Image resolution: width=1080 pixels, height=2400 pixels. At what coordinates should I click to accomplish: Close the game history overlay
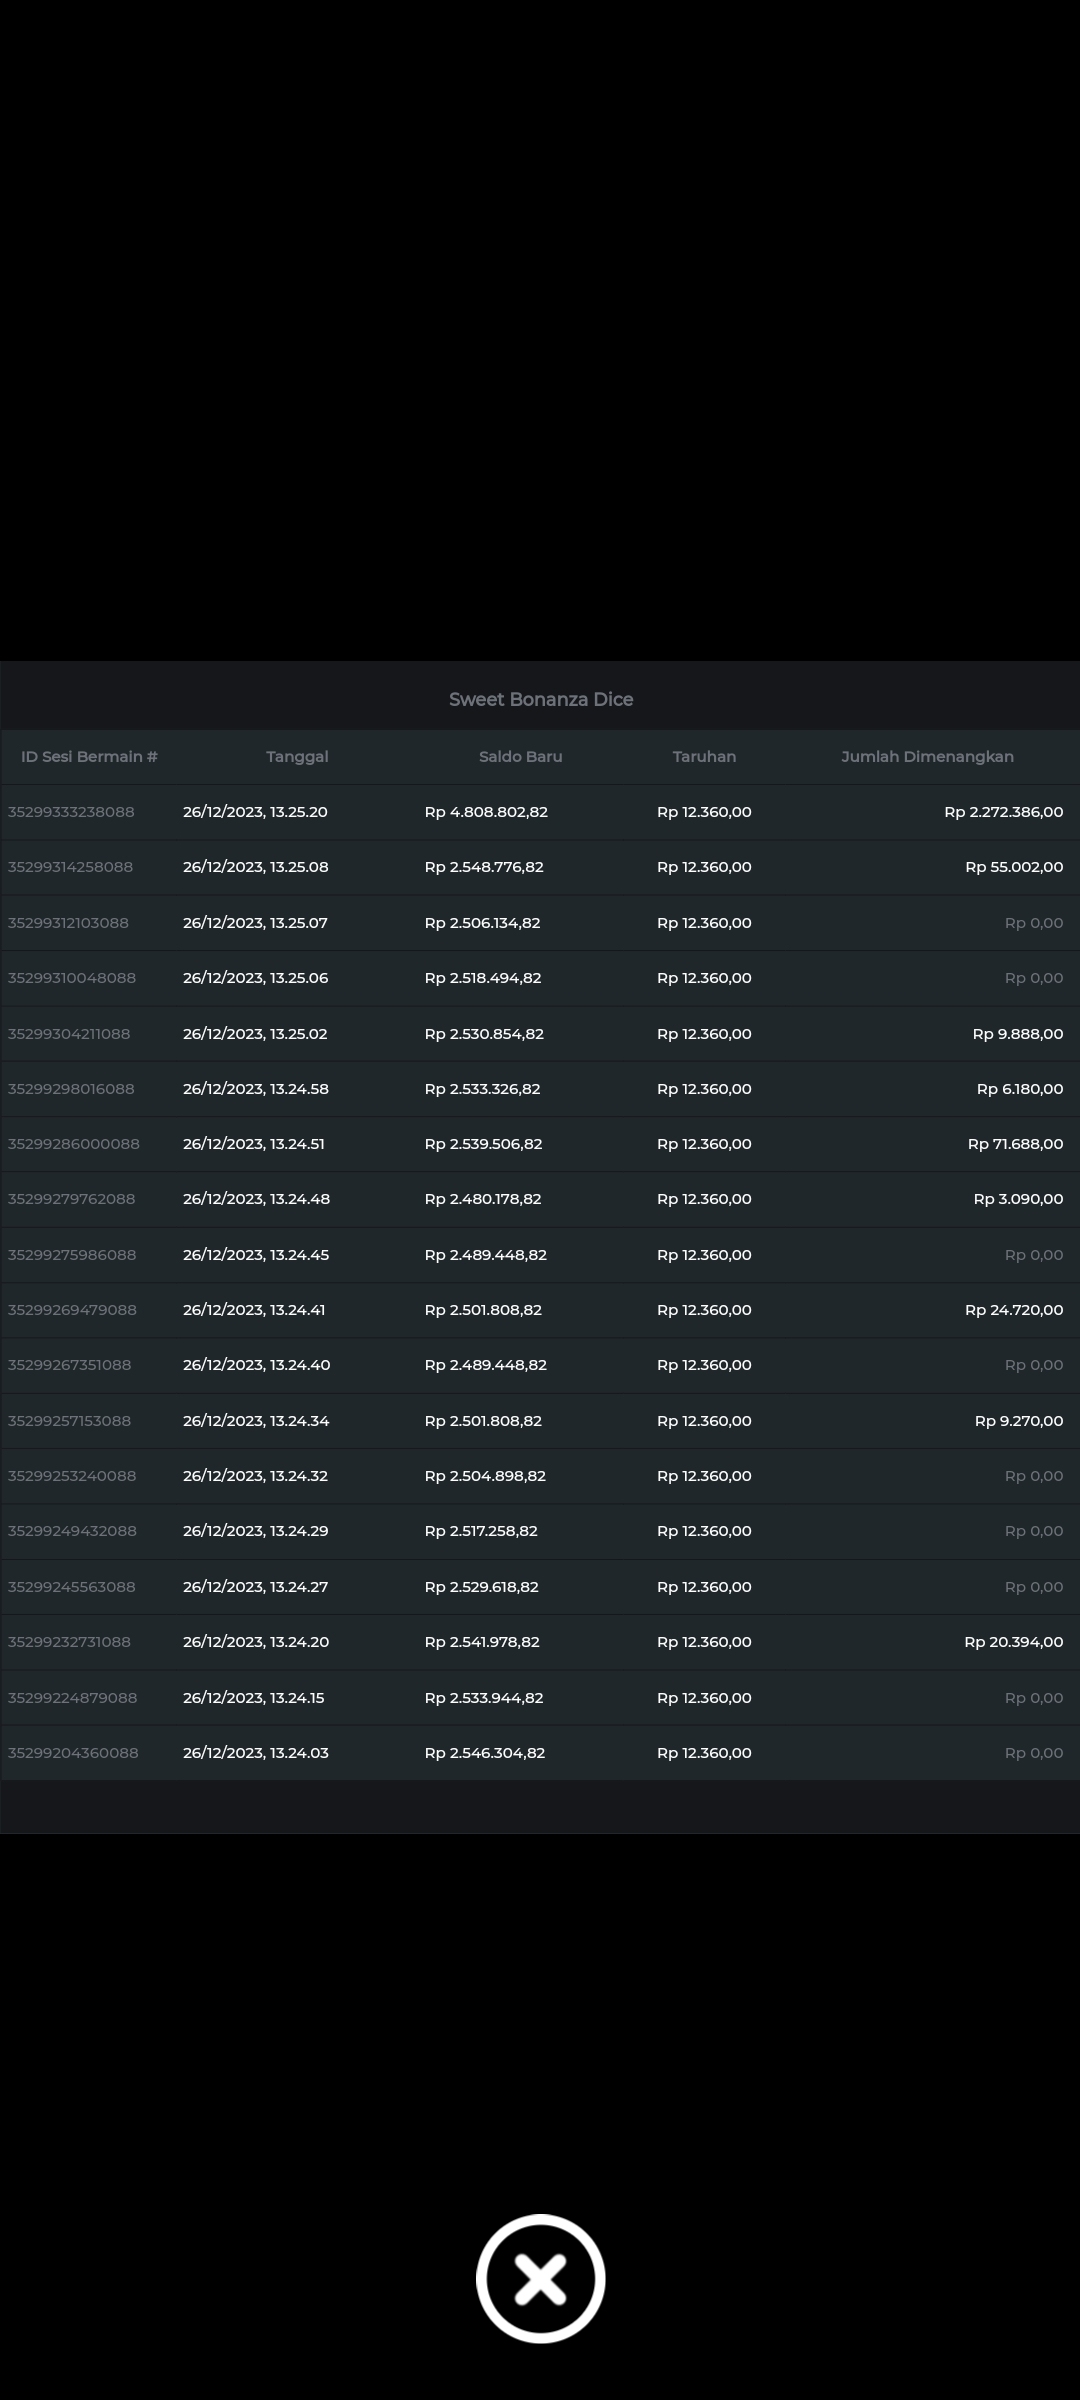[x=540, y=2278]
